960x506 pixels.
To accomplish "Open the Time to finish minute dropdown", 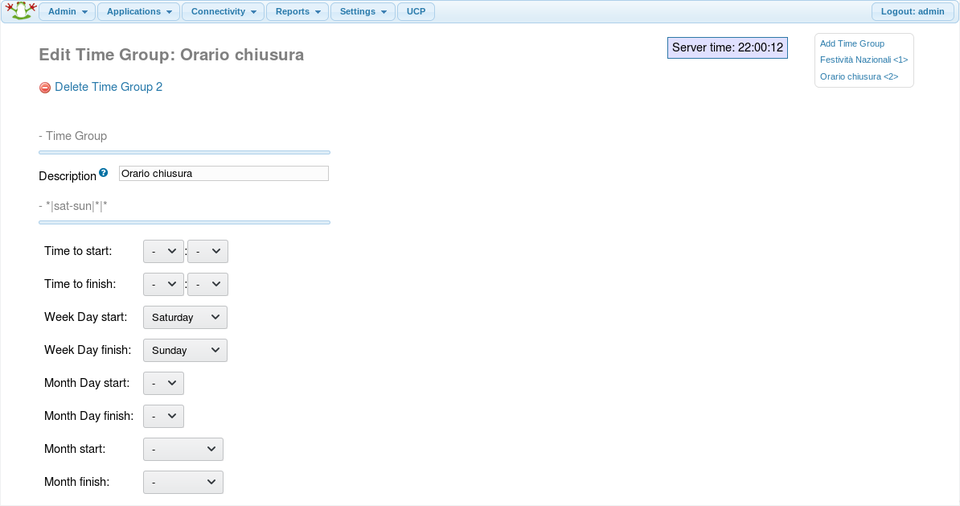I will click(x=208, y=284).
